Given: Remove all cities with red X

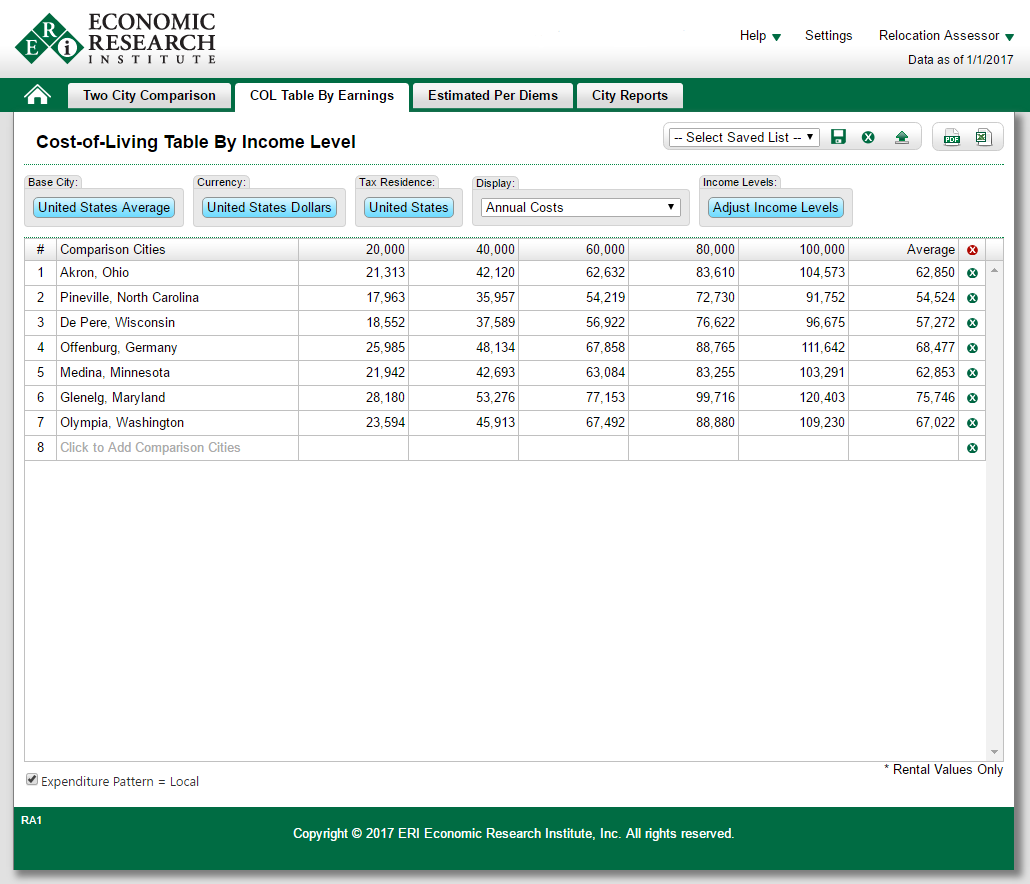Looking at the screenshot, I should tap(972, 250).
